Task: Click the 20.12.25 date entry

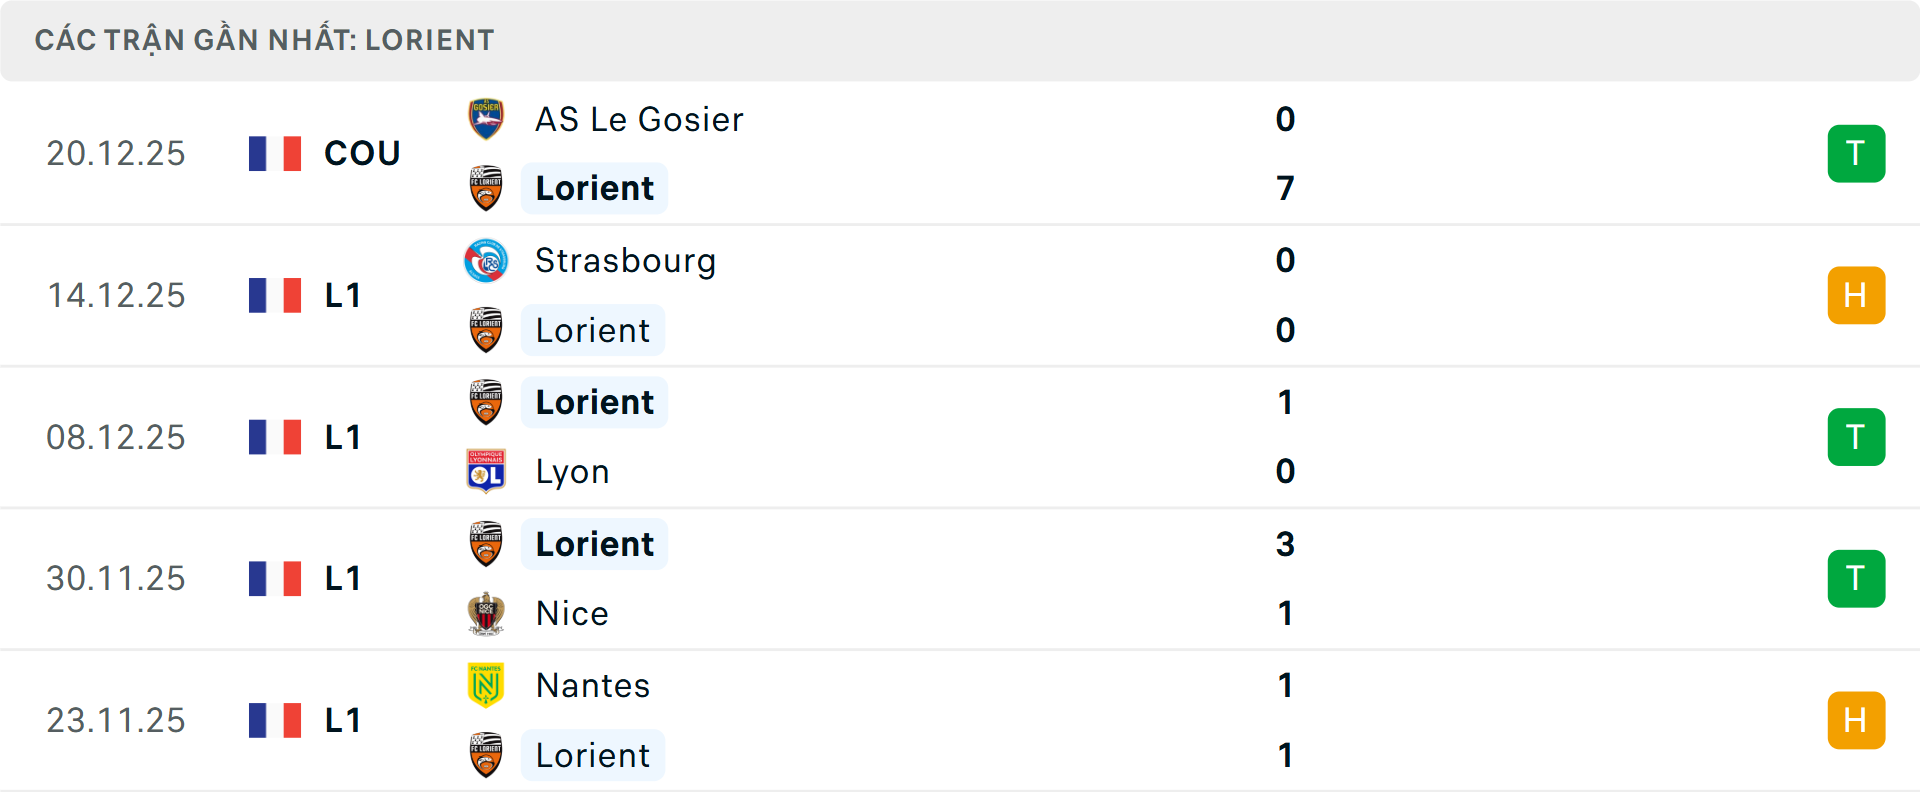Action: tap(116, 153)
